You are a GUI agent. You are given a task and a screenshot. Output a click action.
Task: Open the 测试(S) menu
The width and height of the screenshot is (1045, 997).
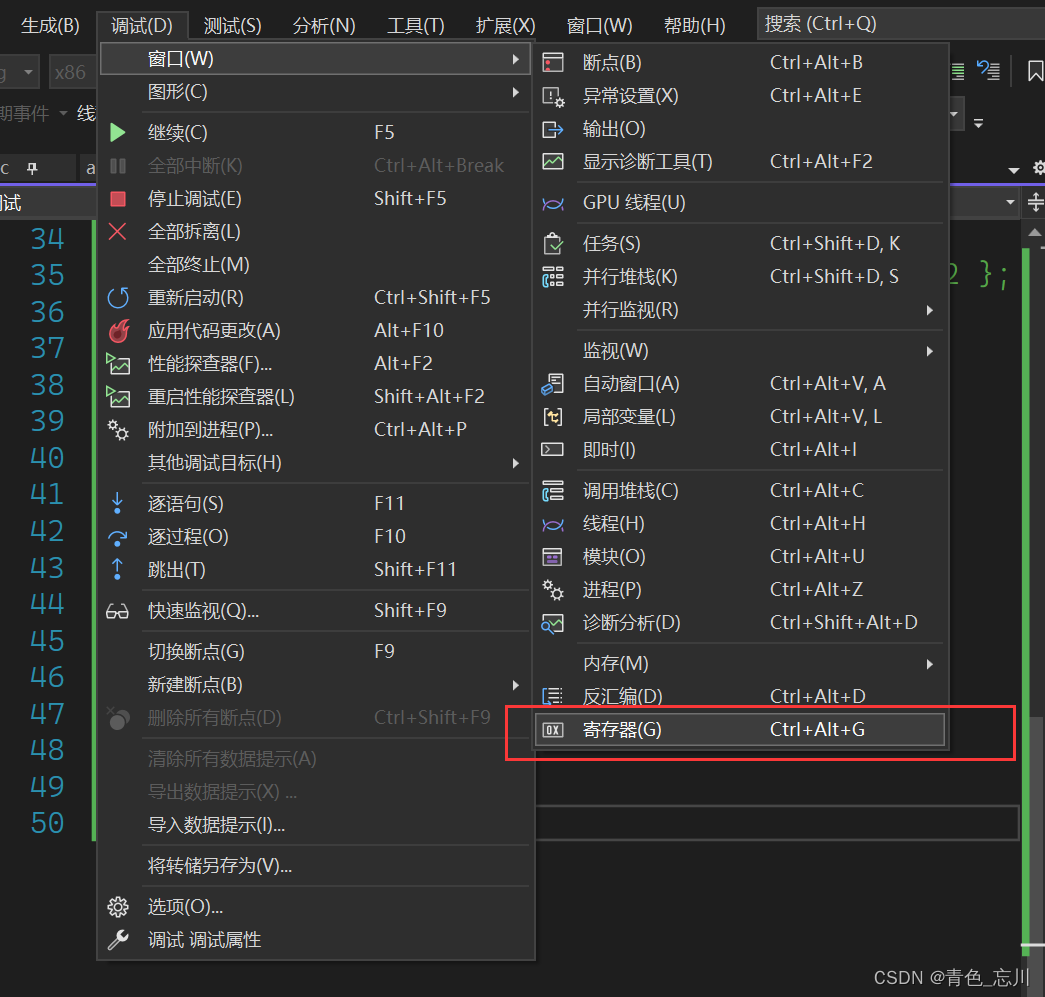[x=232, y=26]
